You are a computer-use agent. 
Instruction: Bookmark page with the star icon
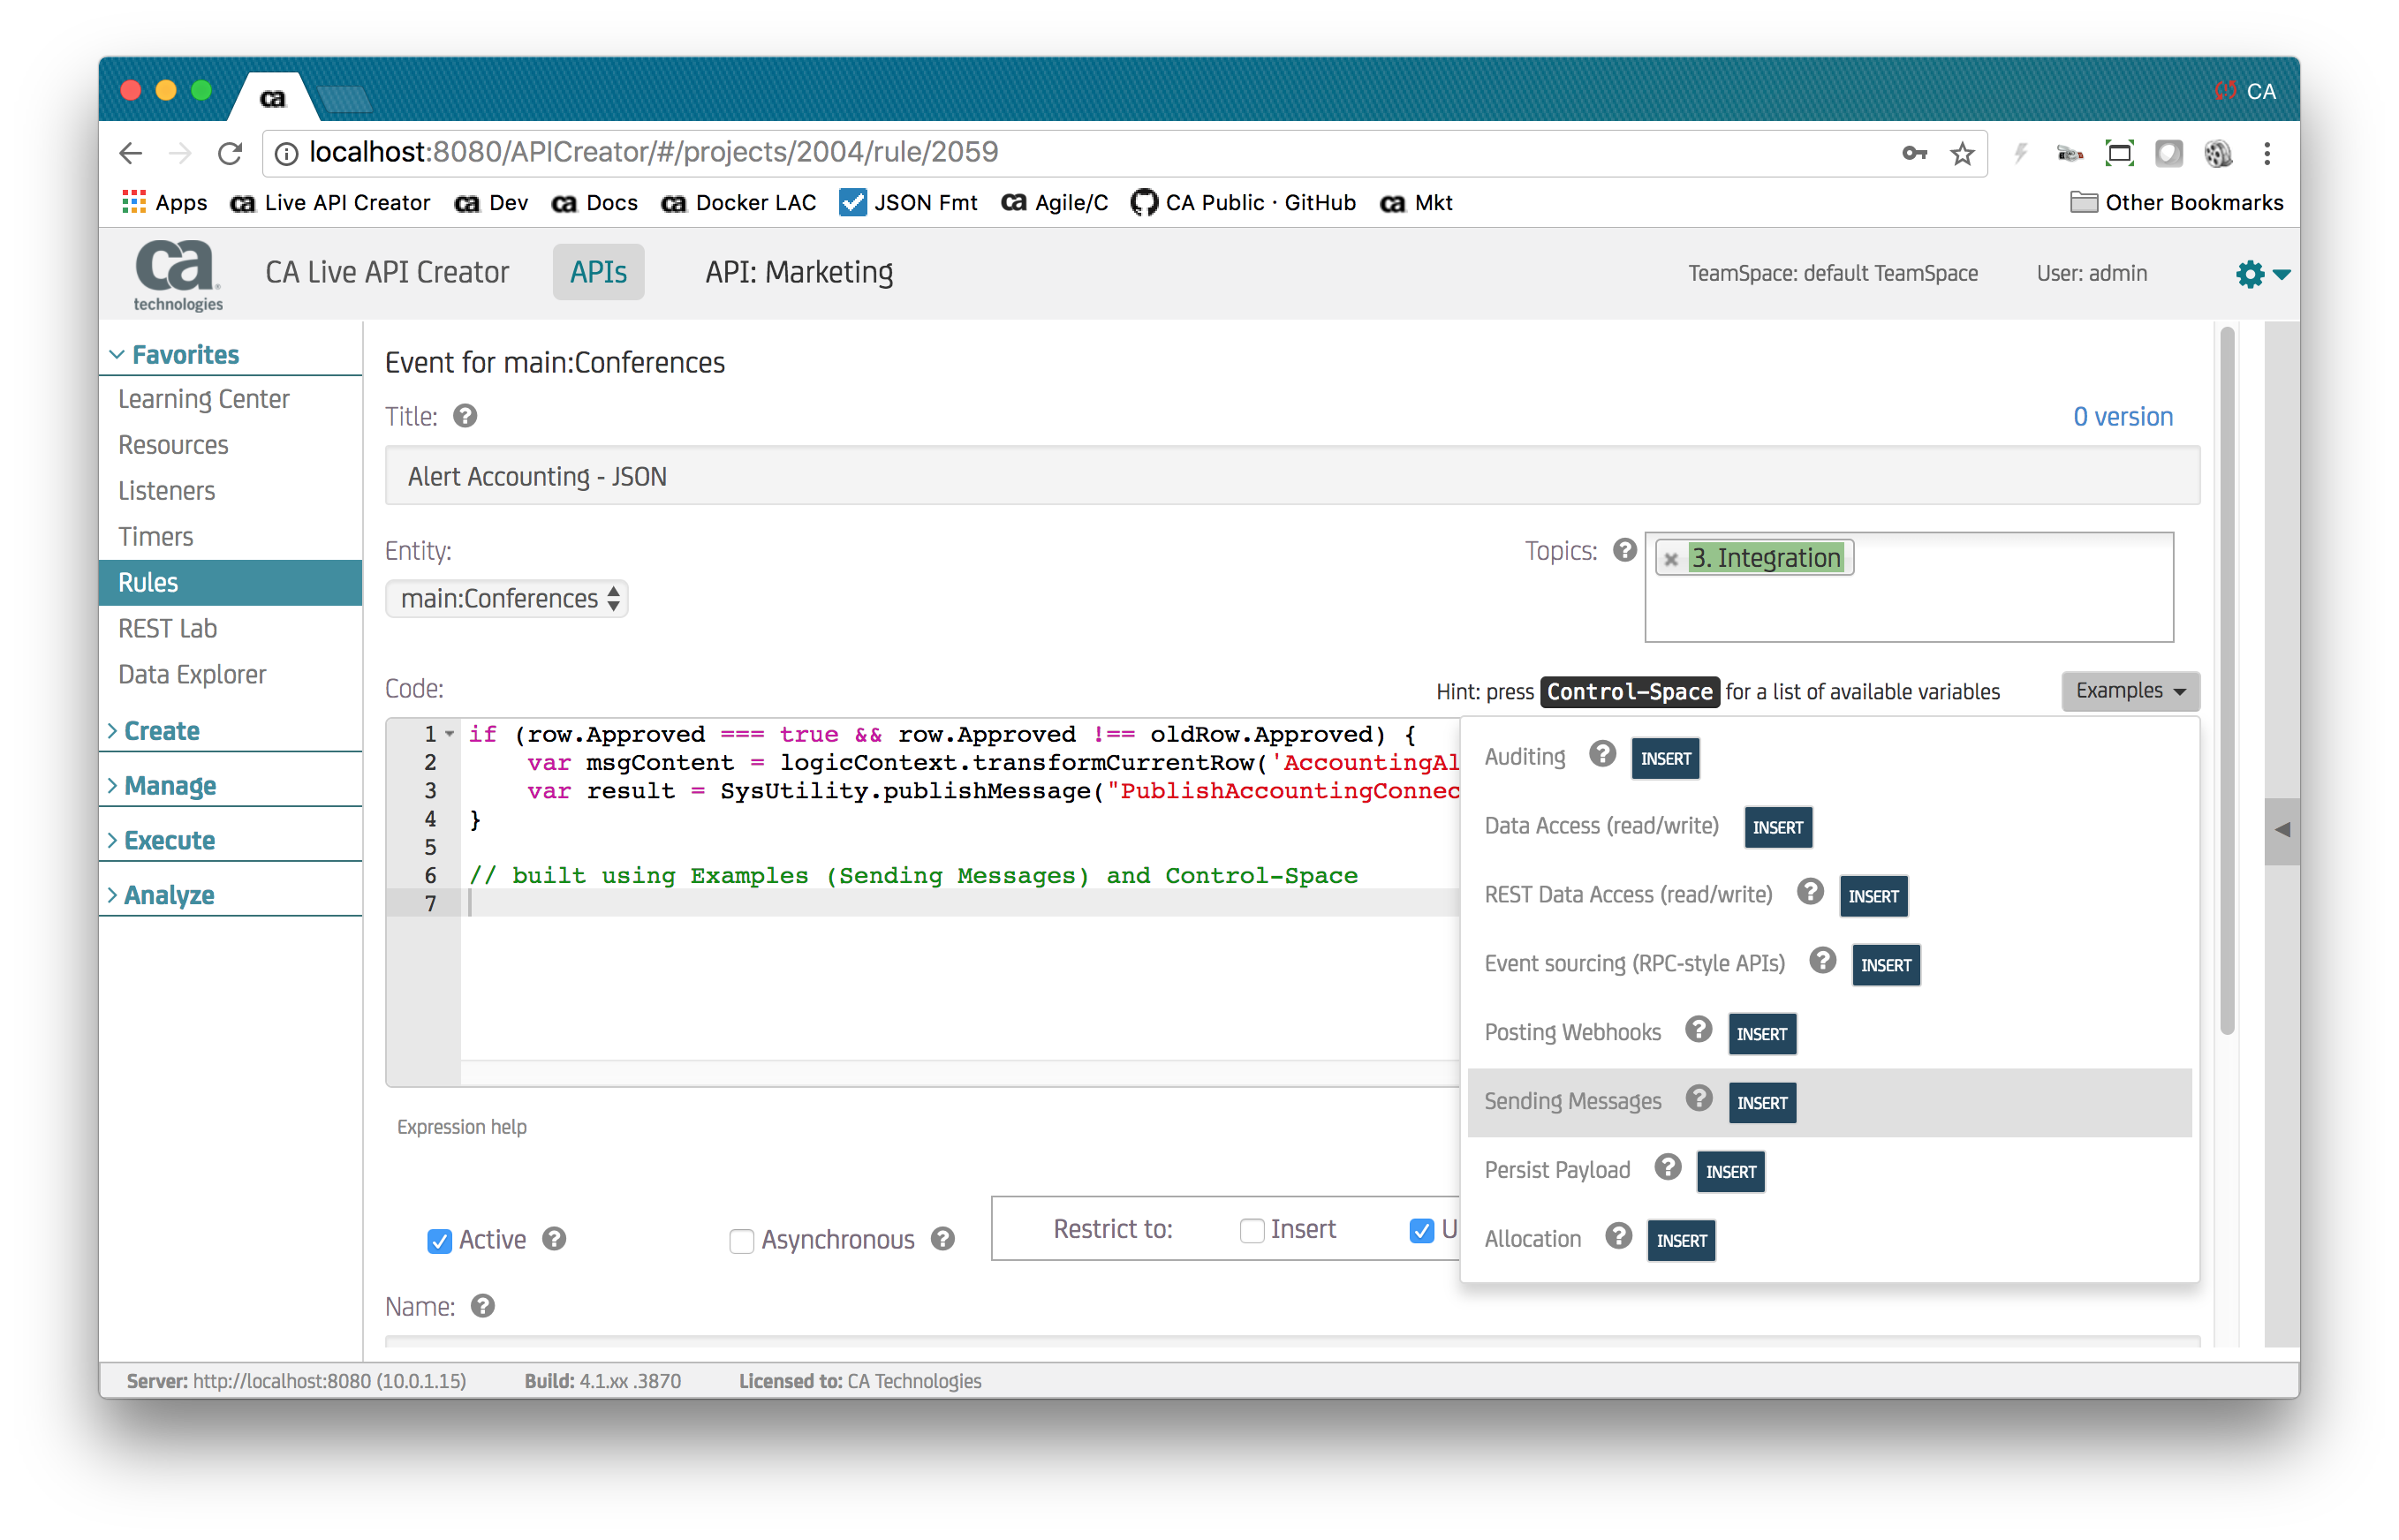click(x=1962, y=153)
